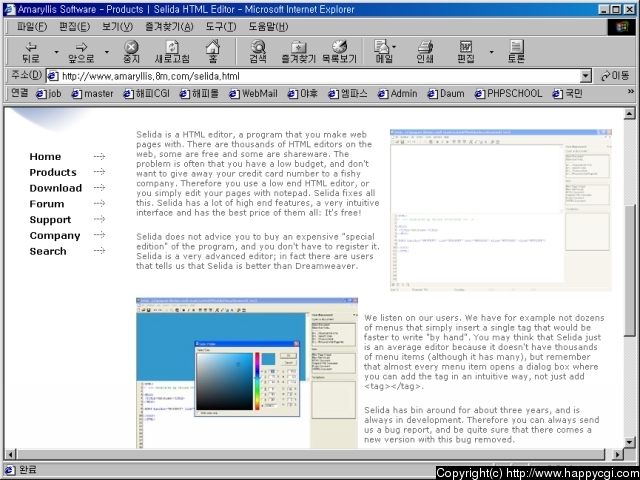
Task: Open the 검색 search pane icon
Action: [258, 52]
